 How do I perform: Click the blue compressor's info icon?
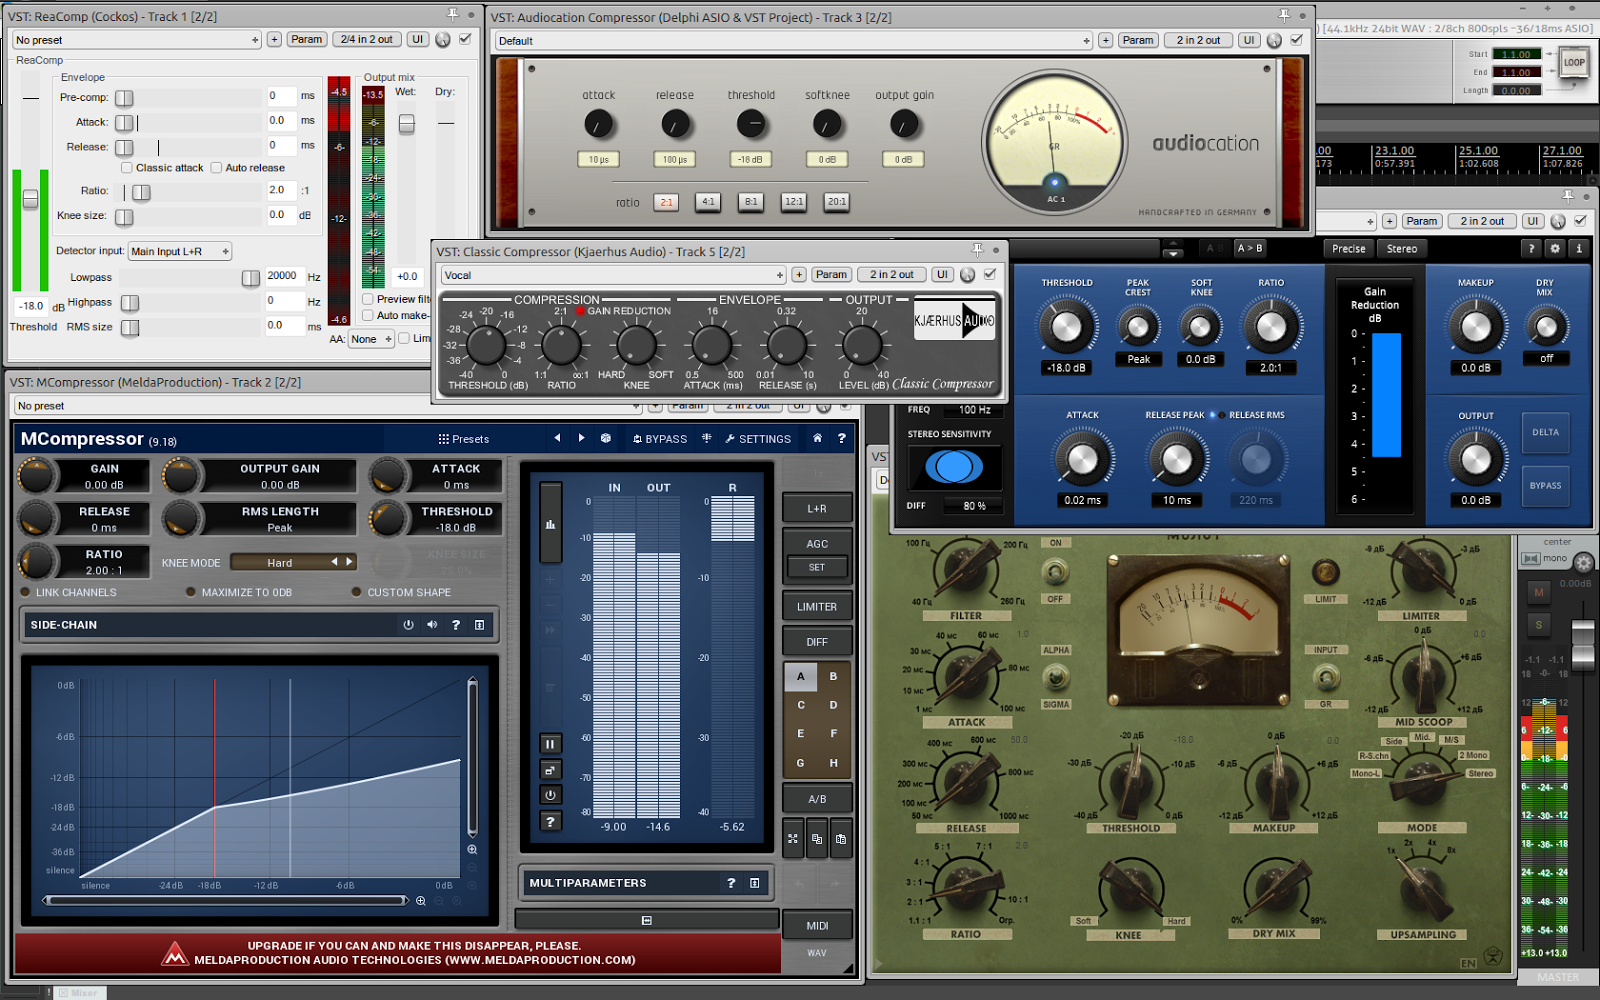coord(1579,248)
